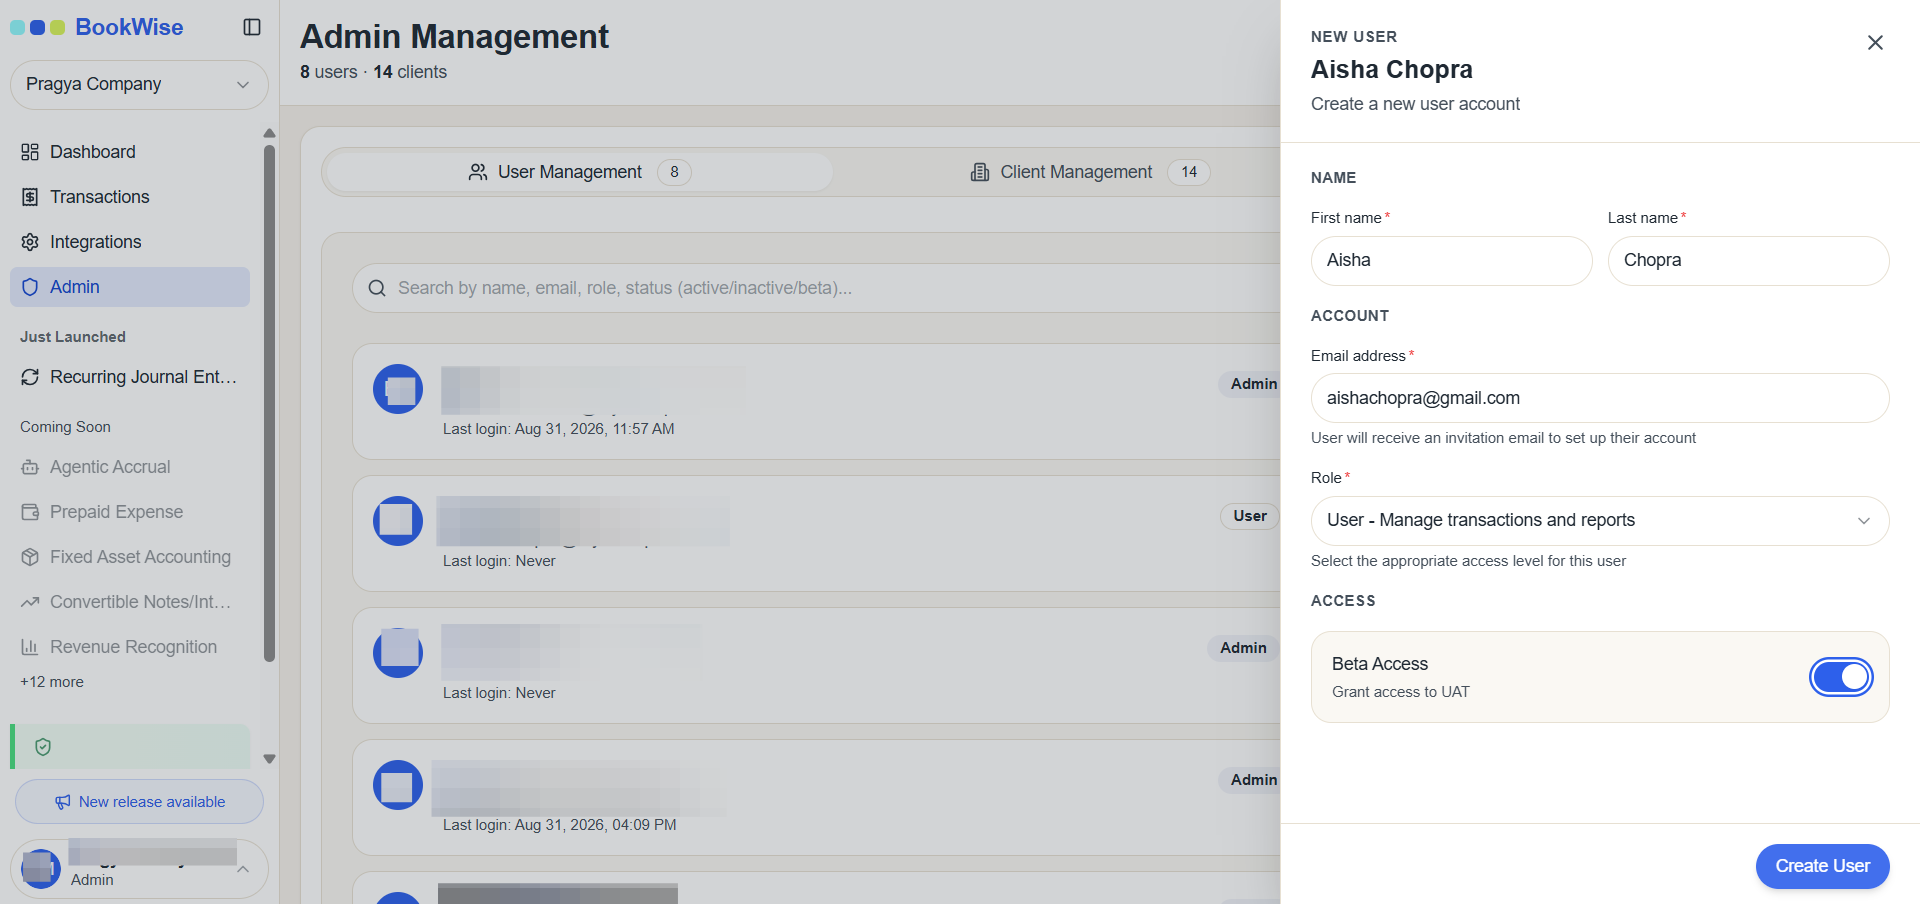Expand the profile menu chevron

coord(243,869)
